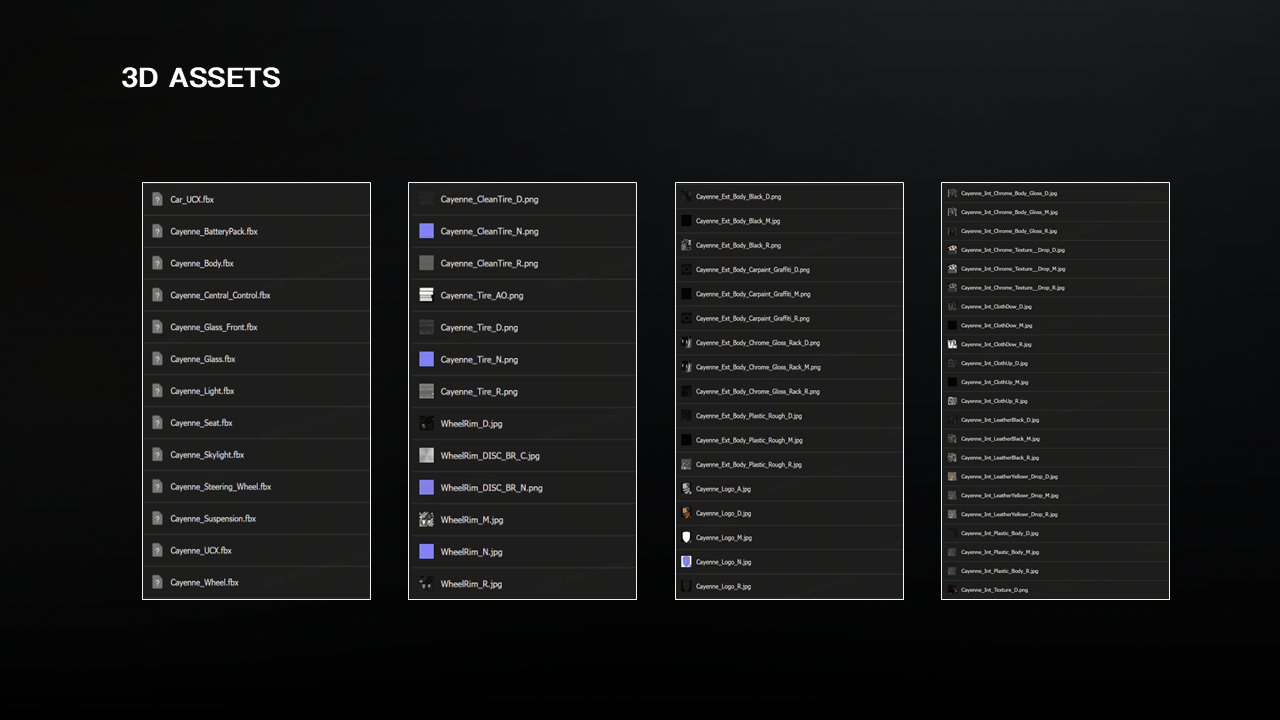1280x720 pixels.
Task: Click Cayenne_Ext_Body_Chrome_Gloss_Rack_M.png
Action: 758,367
